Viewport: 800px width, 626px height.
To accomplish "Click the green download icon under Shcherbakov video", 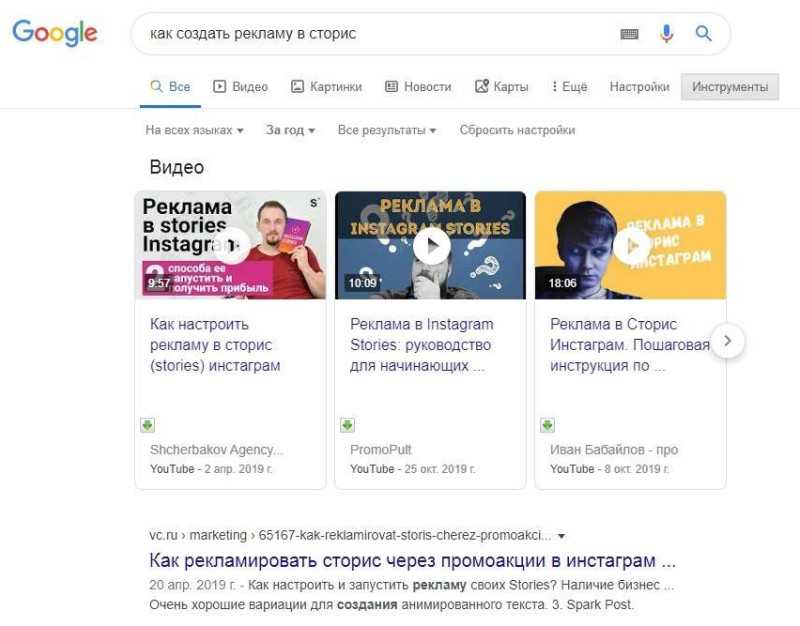I will click(x=147, y=424).
